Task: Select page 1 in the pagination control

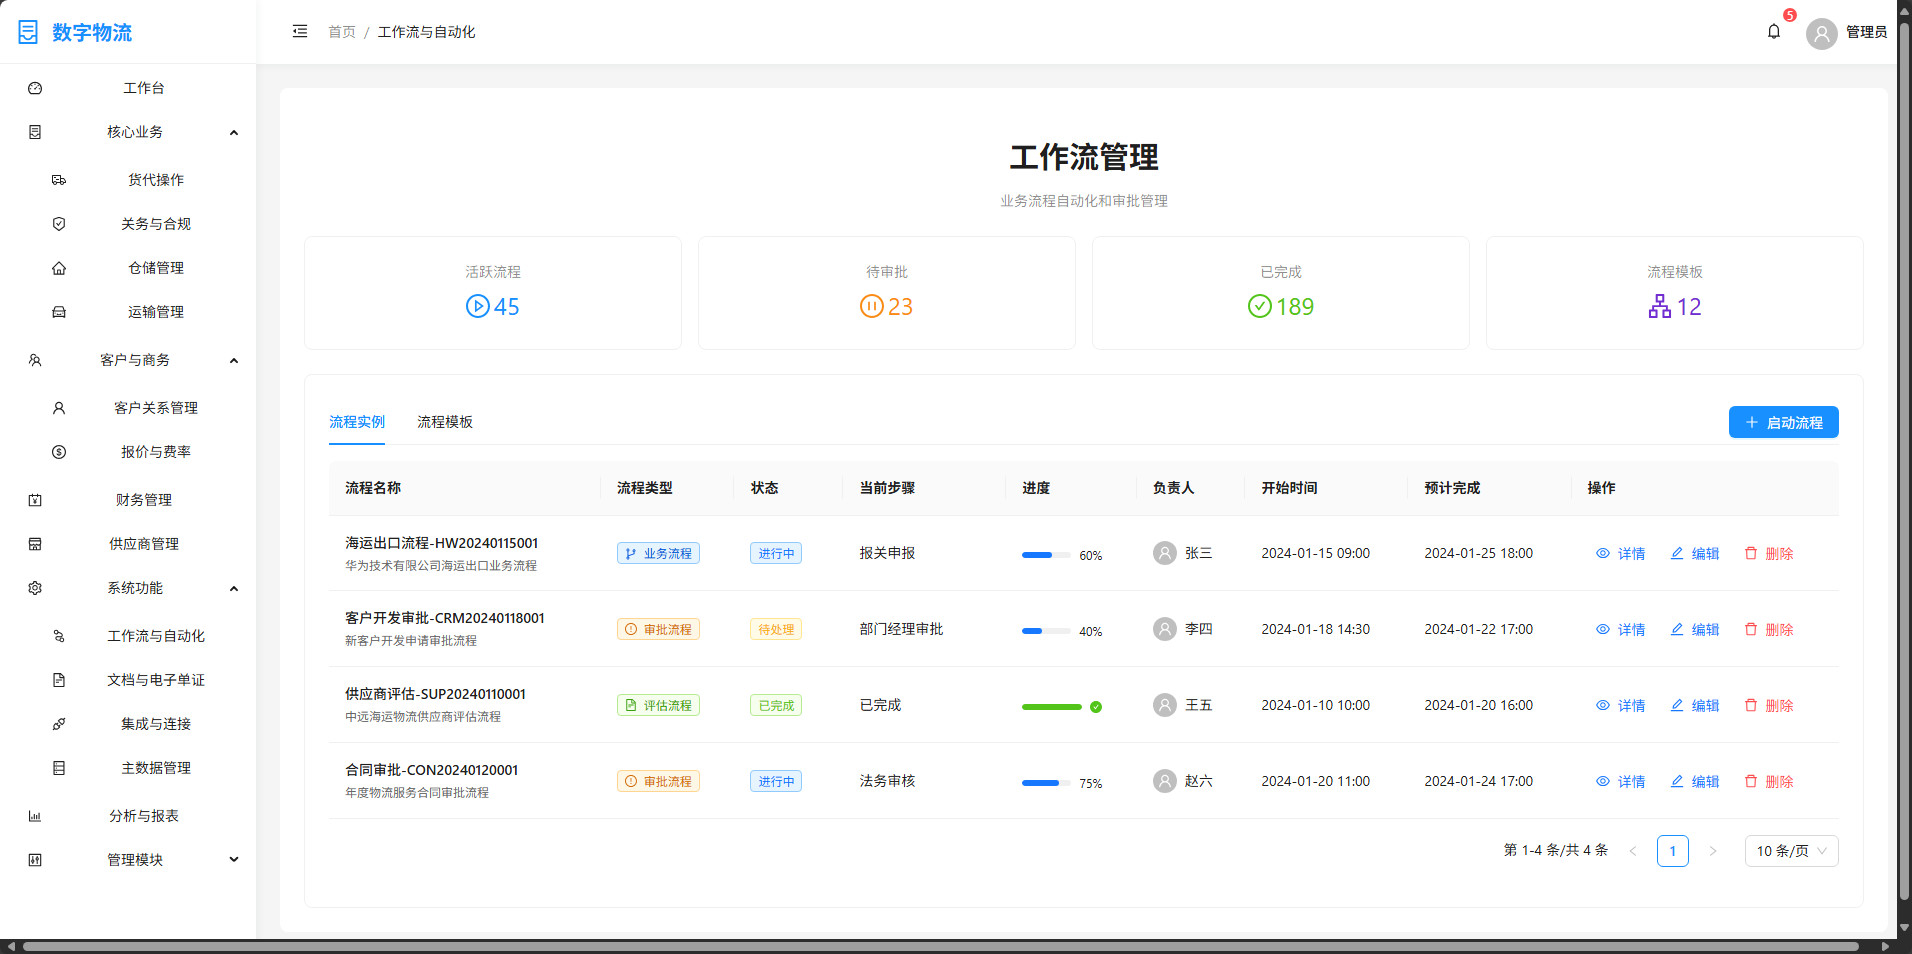Action: (x=1673, y=850)
